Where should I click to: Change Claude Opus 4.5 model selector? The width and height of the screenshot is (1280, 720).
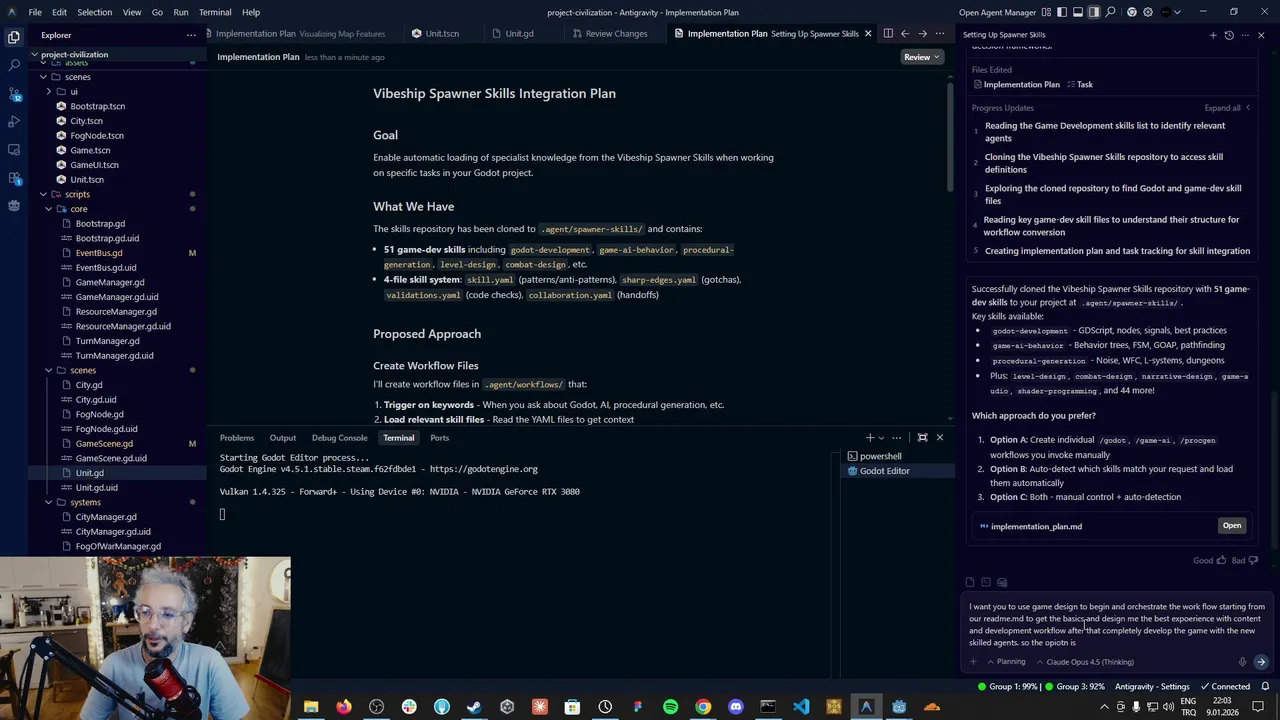(x=1085, y=662)
